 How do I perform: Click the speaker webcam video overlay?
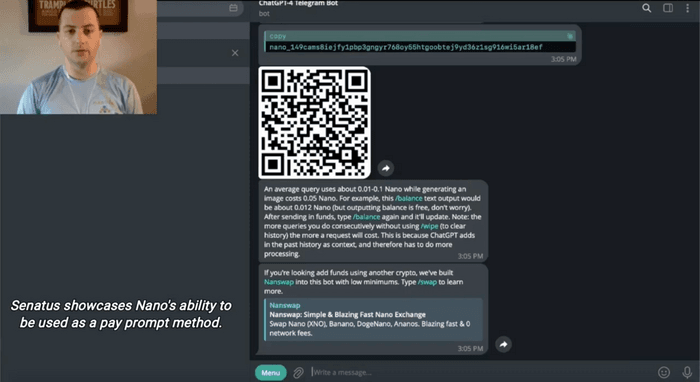tap(79, 57)
